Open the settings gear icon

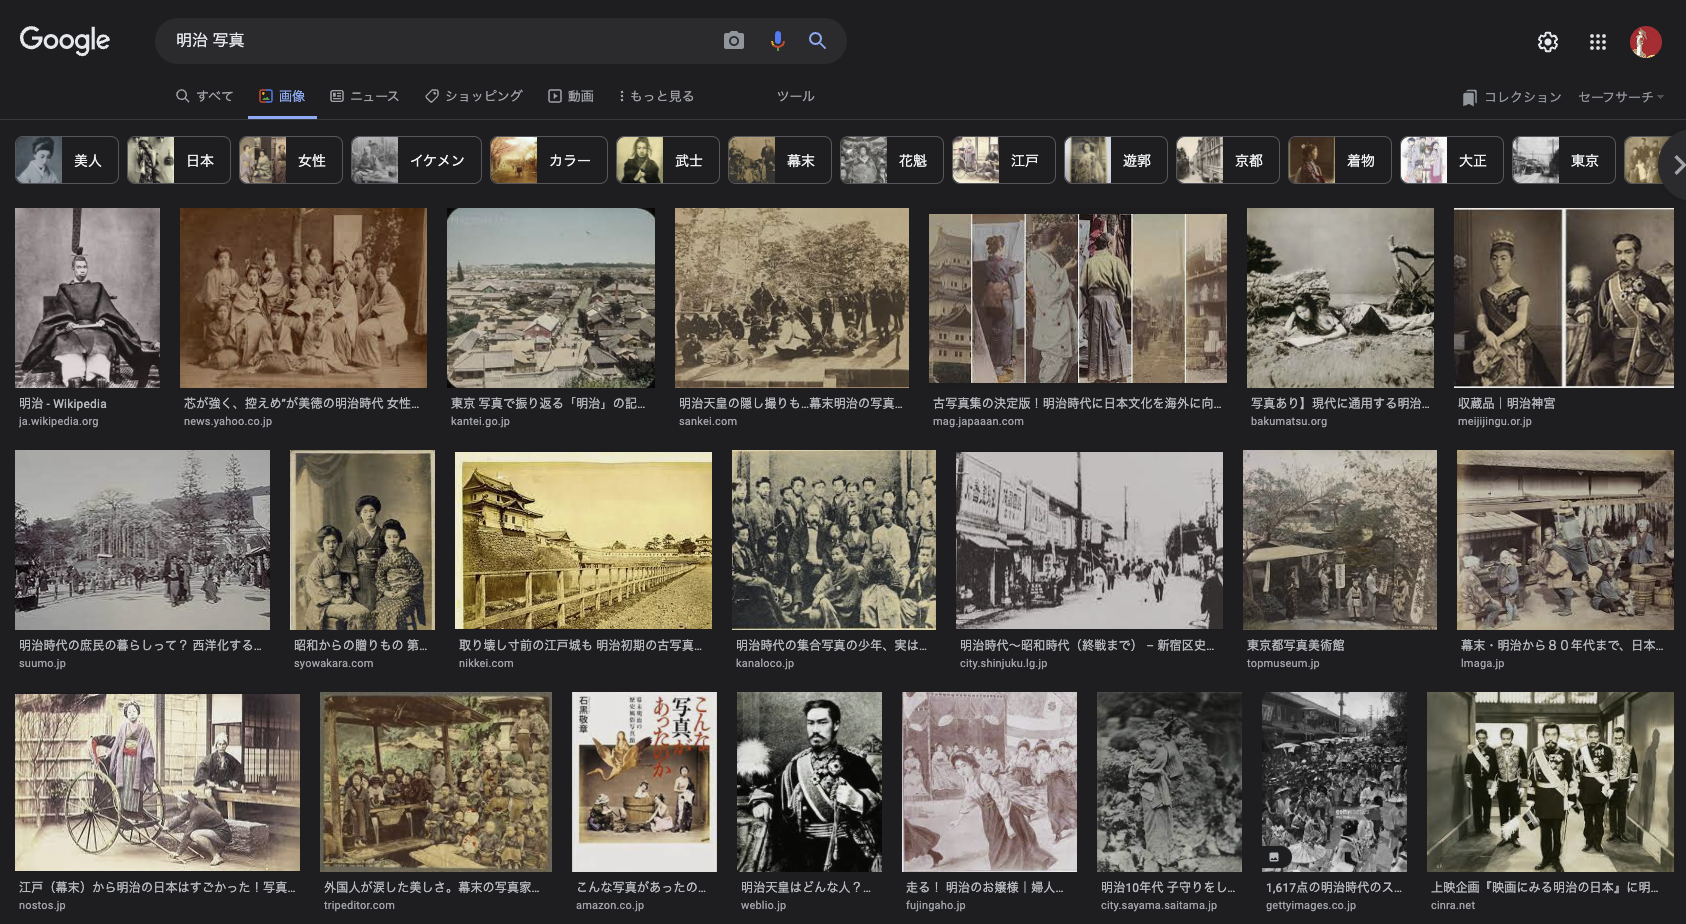(x=1547, y=42)
